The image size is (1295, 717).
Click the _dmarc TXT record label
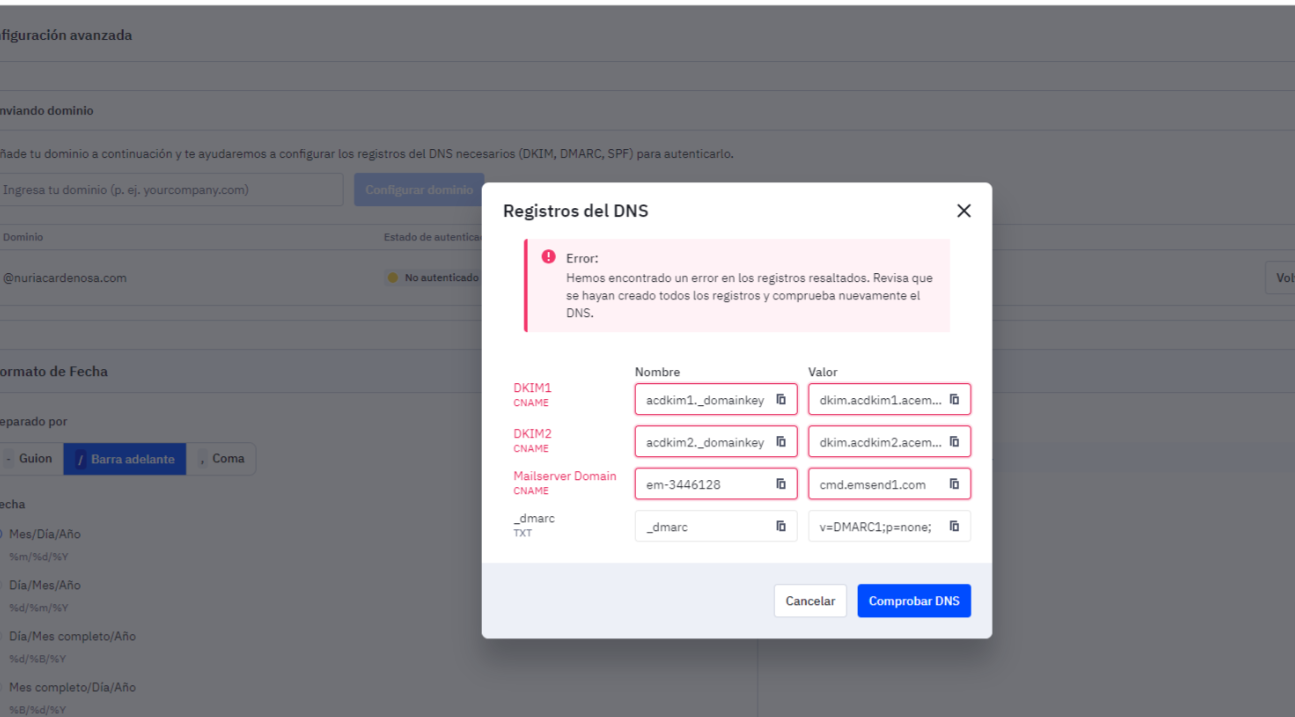point(534,525)
